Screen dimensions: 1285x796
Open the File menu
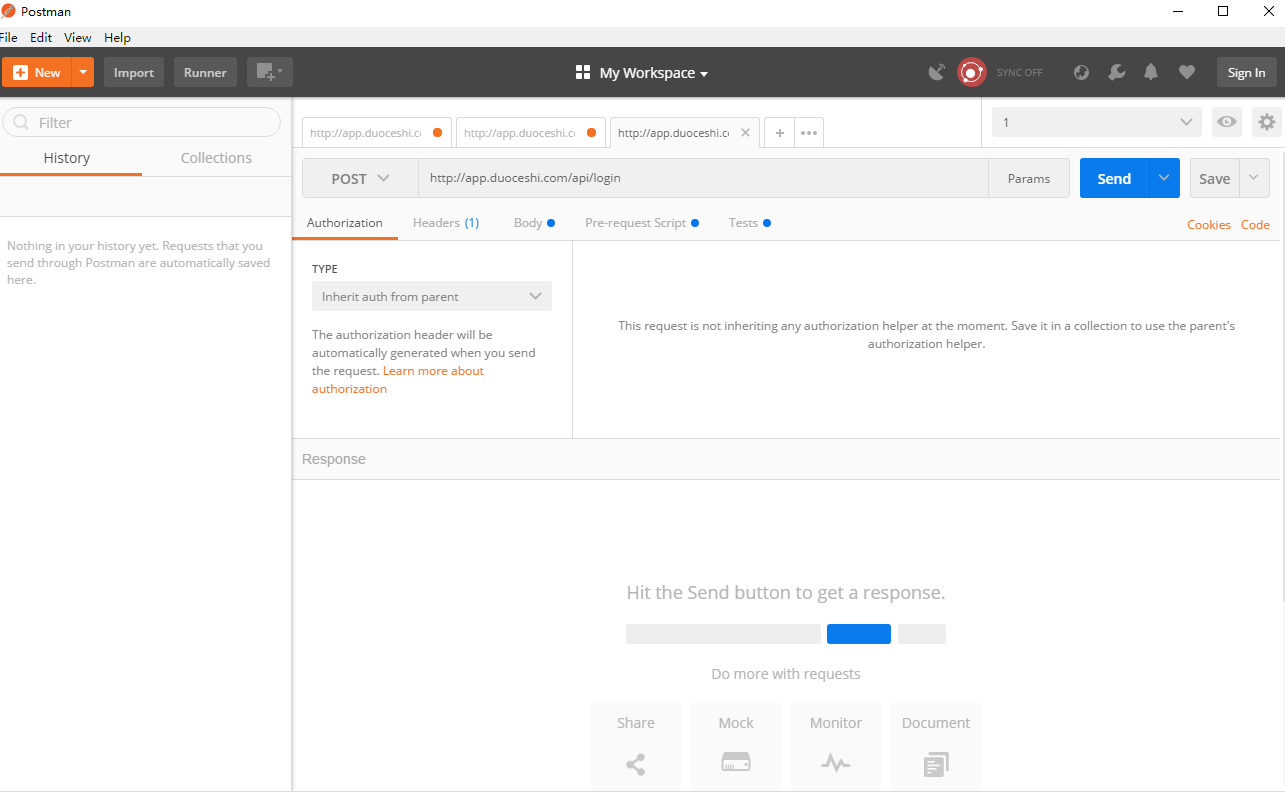pyautogui.click(x=9, y=37)
